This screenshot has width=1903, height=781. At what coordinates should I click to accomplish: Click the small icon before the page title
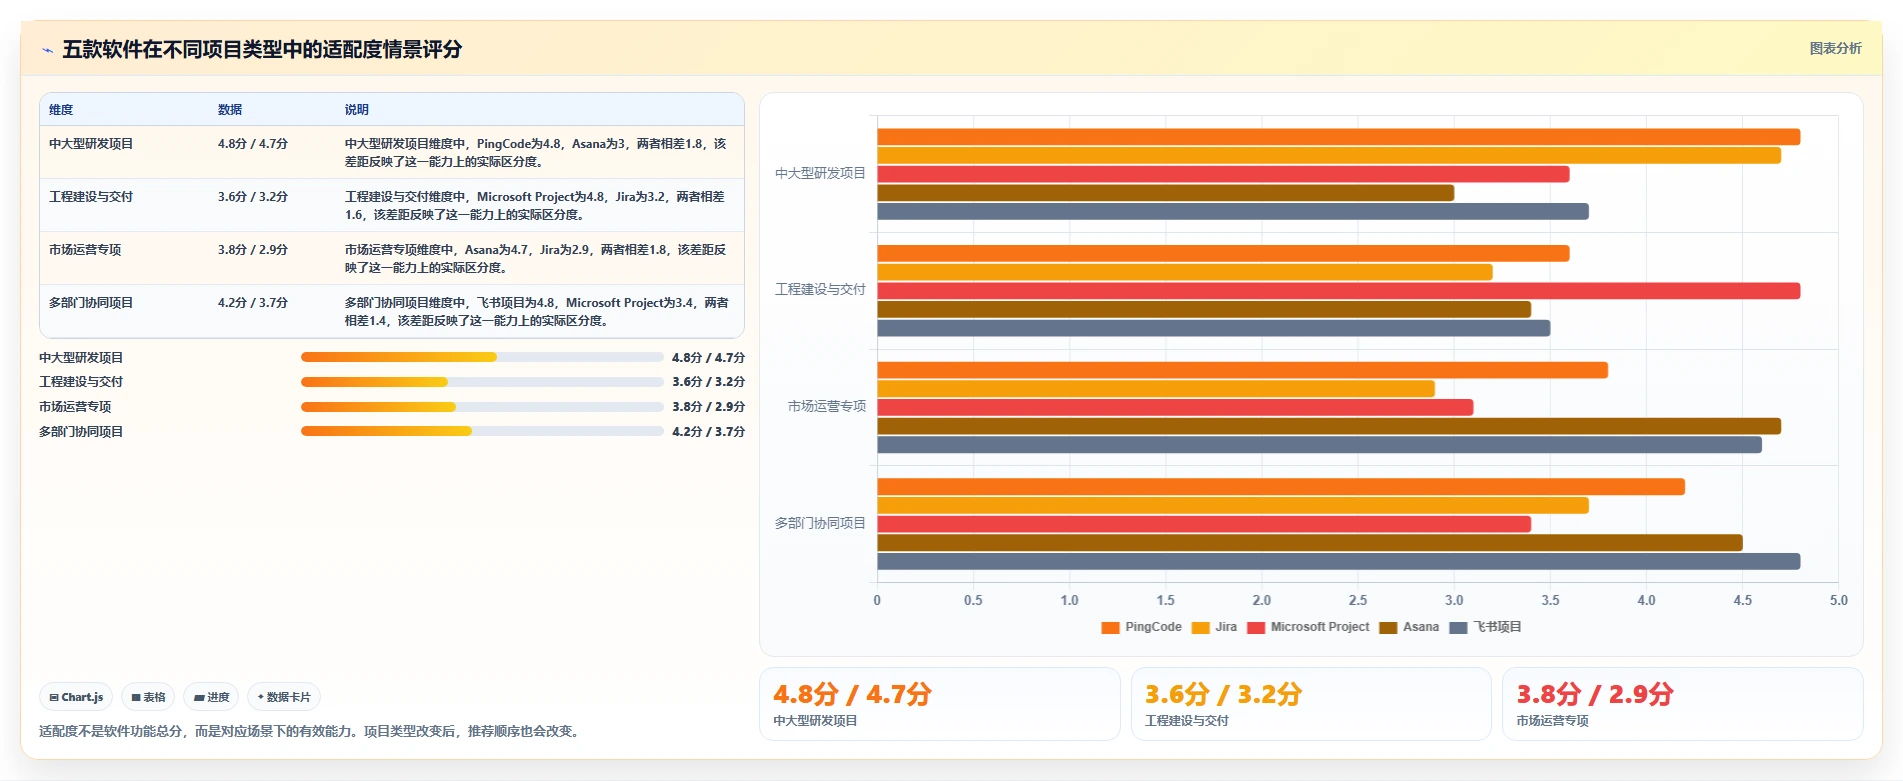pos(47,50)
